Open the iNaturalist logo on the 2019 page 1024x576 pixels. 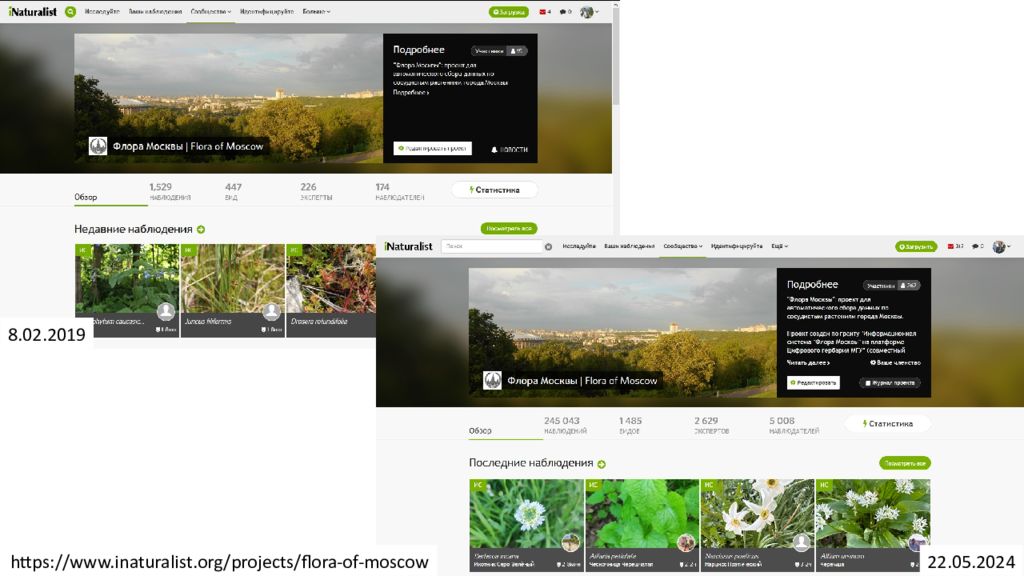tap(33, 12)
